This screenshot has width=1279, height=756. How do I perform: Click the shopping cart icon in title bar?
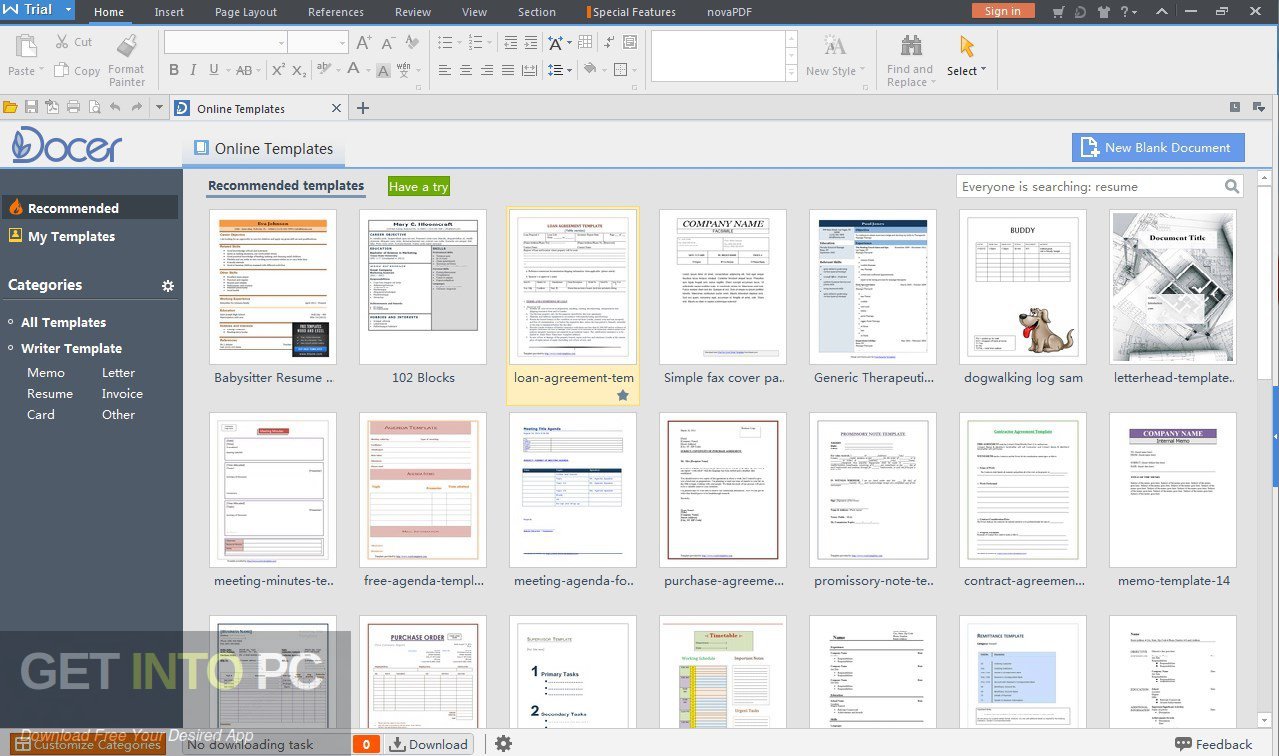tap(1058, 12)
